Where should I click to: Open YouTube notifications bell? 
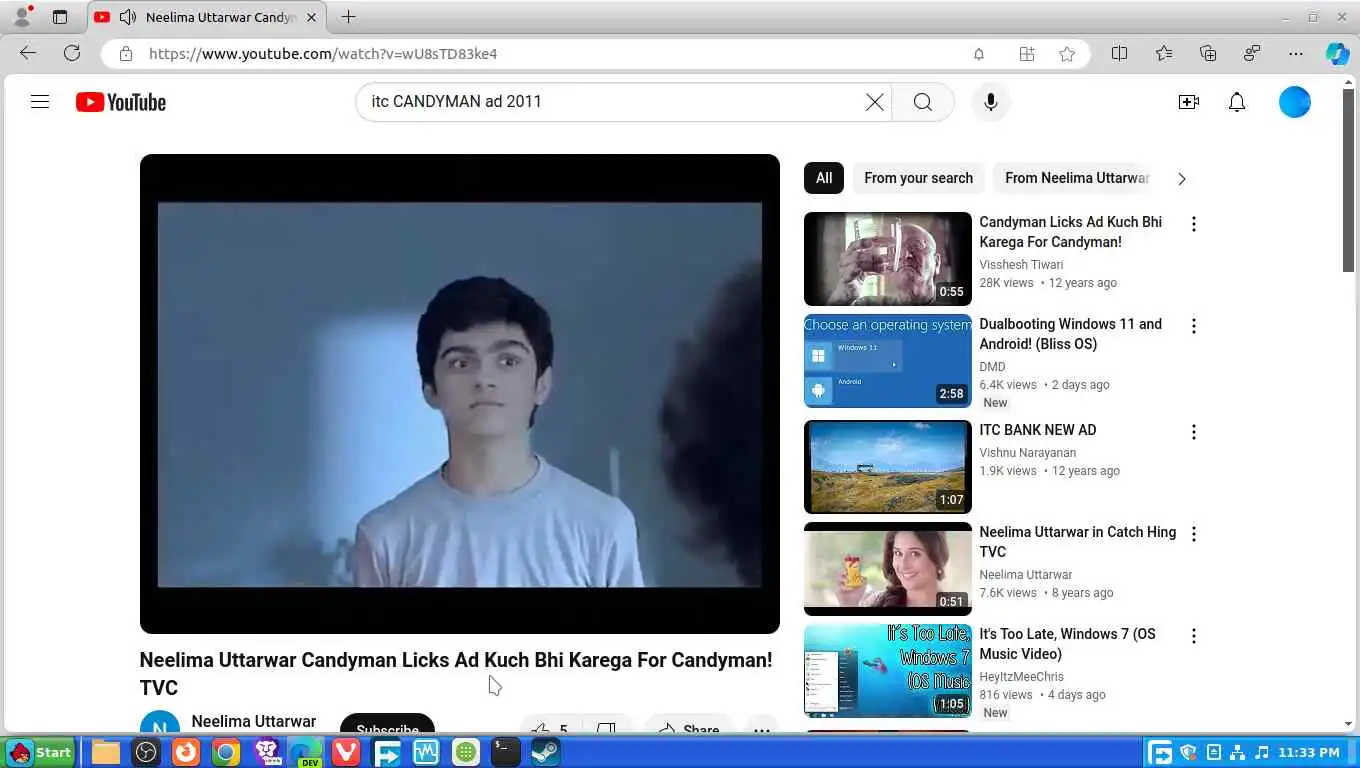[x=1237, y=102]
